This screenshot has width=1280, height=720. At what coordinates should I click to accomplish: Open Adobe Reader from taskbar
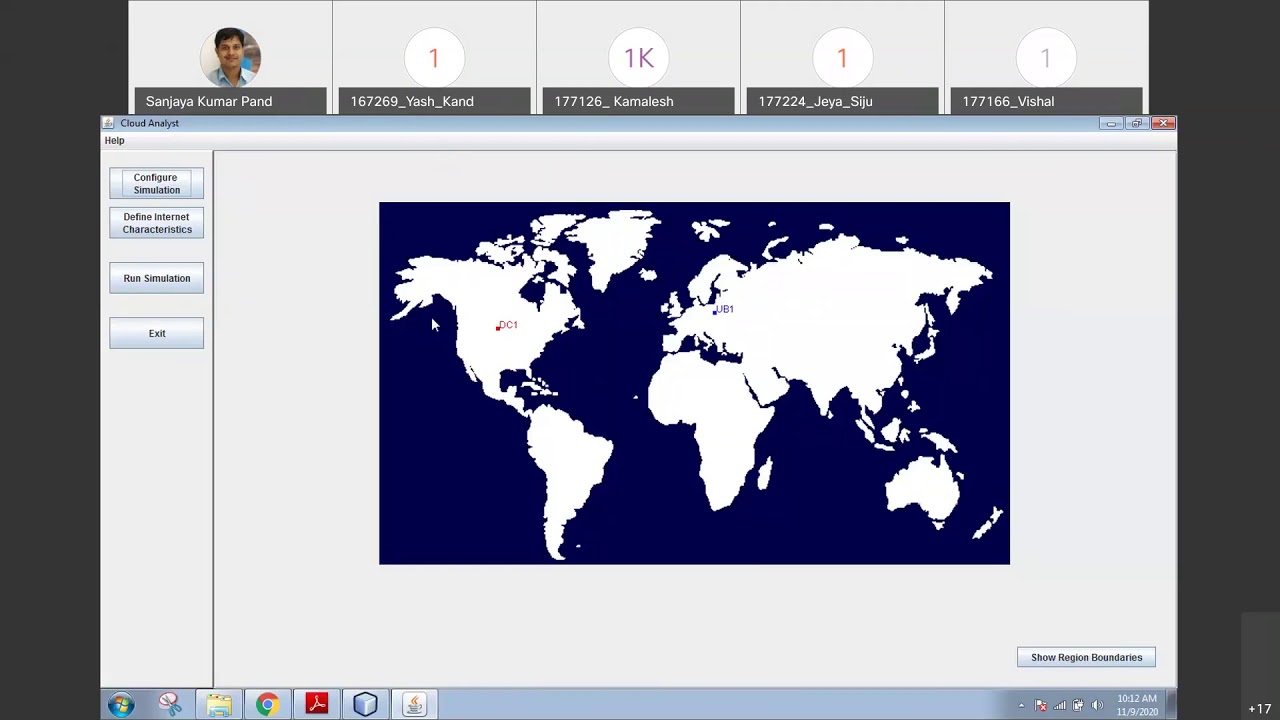click(317, 705)
